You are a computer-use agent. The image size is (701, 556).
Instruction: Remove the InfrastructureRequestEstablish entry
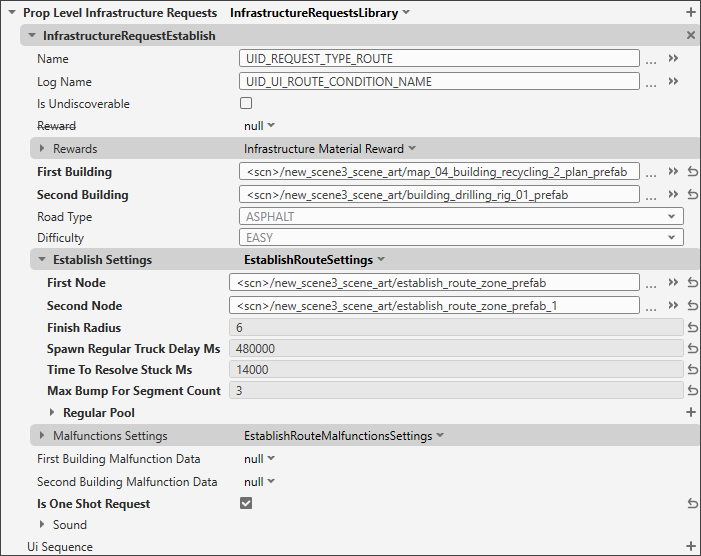[x=691, y=35]
